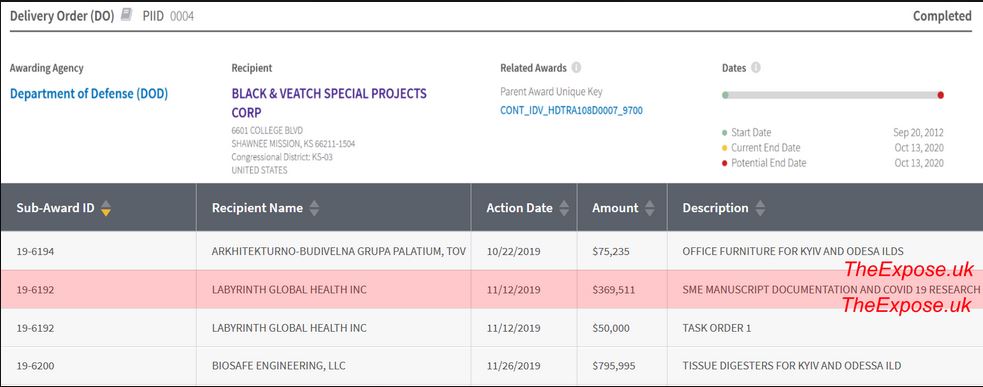Click the info icon next to Related Awards
983x387 pixels.
576,68
